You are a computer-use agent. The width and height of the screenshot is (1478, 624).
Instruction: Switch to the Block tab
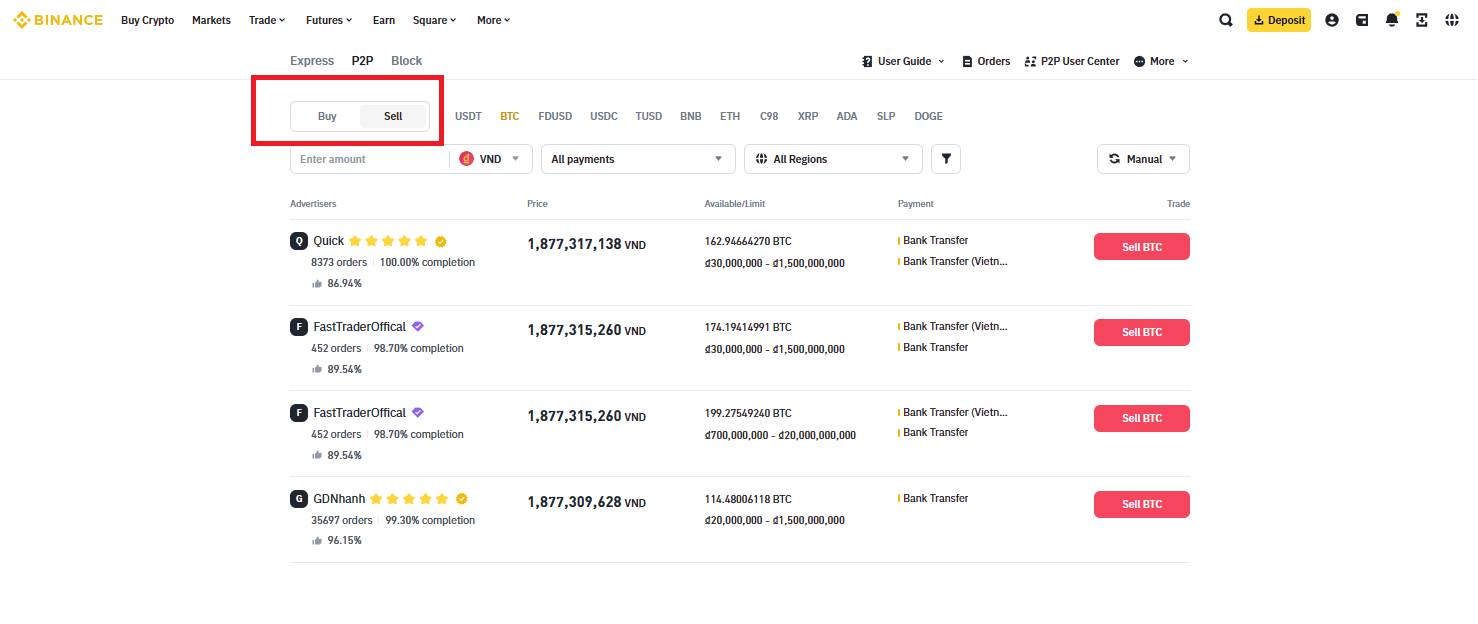[x=406, y=61]
